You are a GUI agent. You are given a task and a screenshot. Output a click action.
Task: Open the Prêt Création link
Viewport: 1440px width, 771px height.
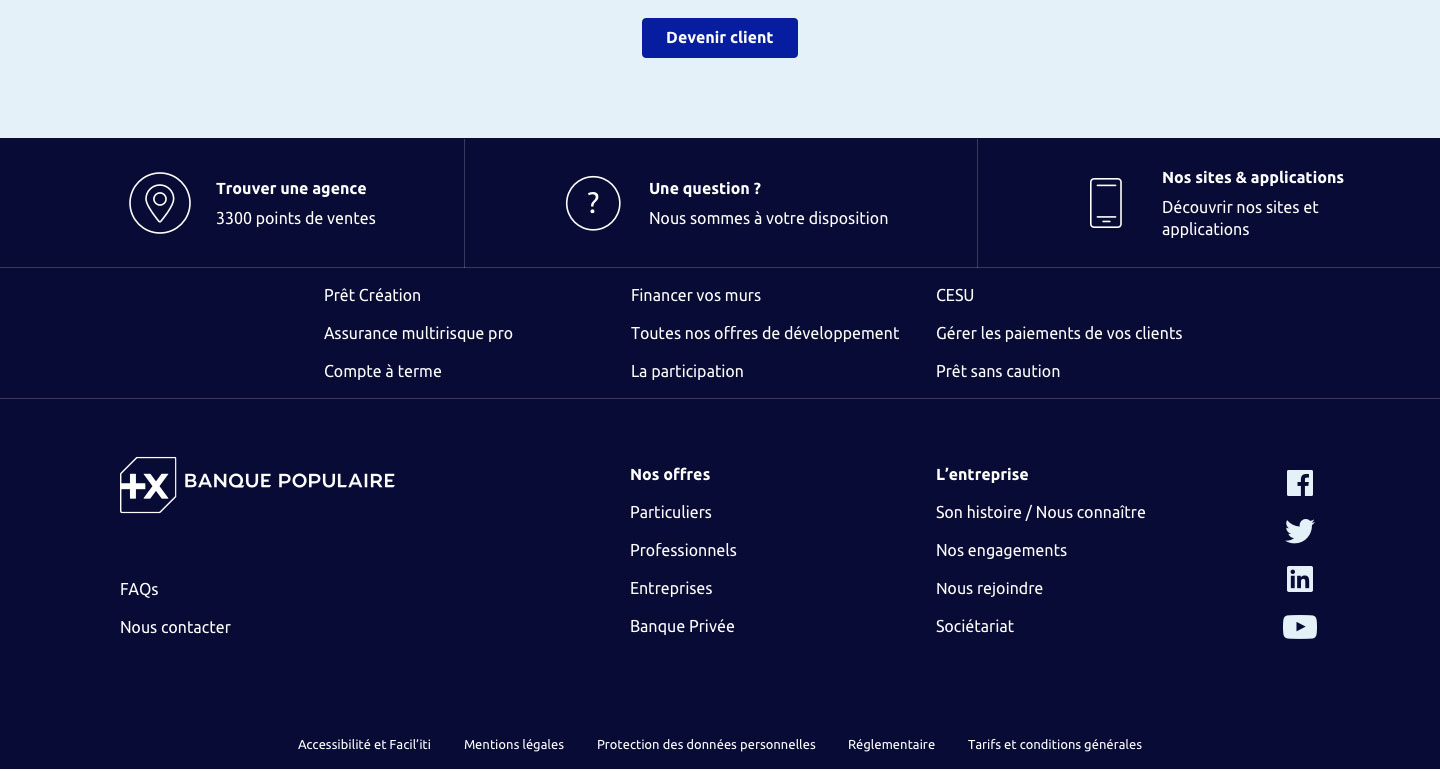pyautogui.click(x=372, y=296)
